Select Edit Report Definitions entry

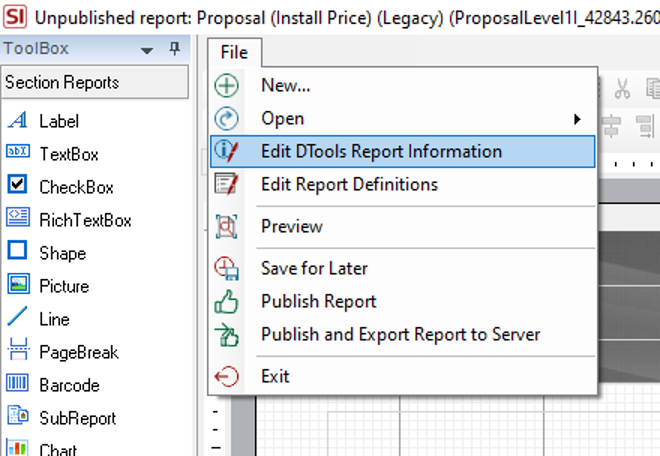click(402, 184)
